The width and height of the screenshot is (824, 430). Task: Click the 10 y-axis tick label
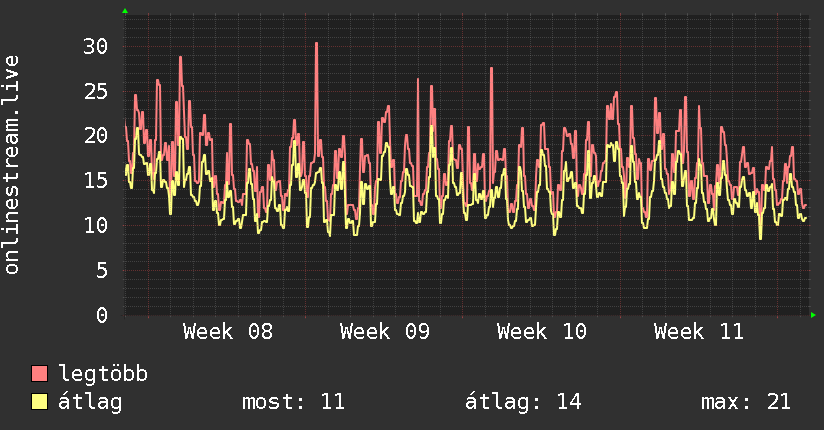[x=96, y=226]
